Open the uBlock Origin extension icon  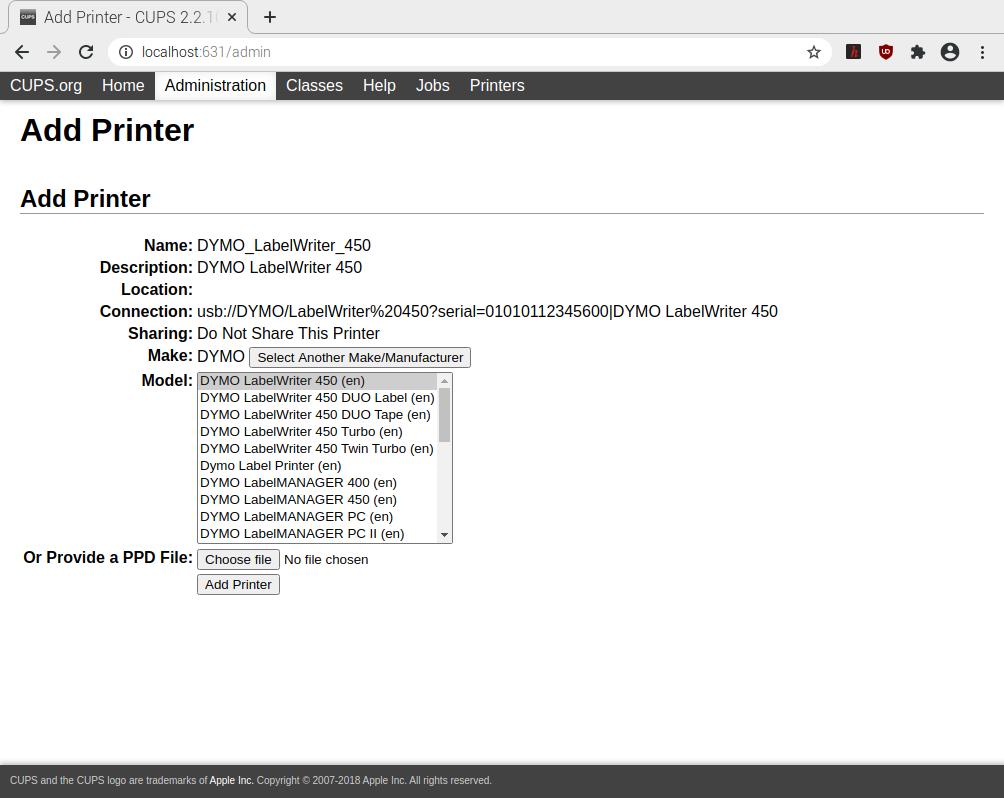(x=885, y=52)
